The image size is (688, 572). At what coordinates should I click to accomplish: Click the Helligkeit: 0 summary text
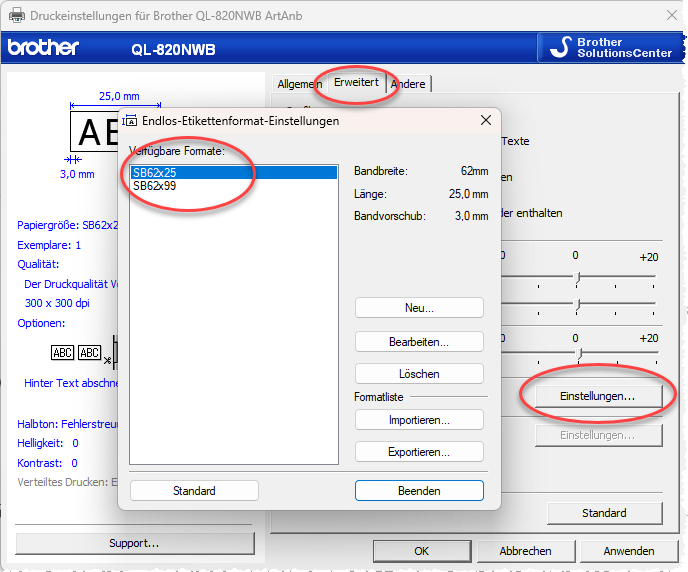(48, 443)
